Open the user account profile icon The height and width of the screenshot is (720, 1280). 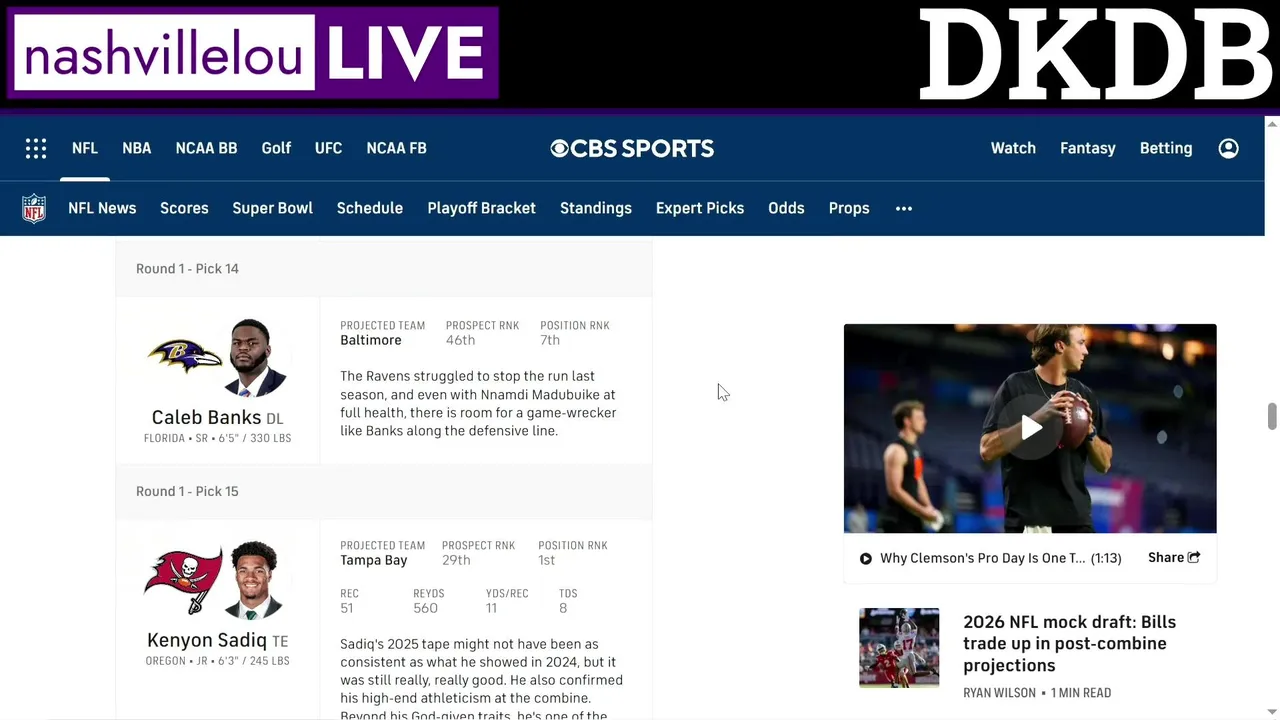[x=1229, y=148]
